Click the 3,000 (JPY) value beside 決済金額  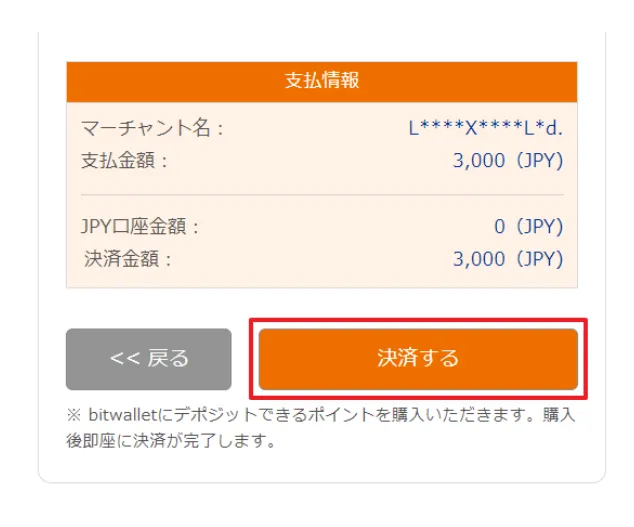click(x=508, y=259)
